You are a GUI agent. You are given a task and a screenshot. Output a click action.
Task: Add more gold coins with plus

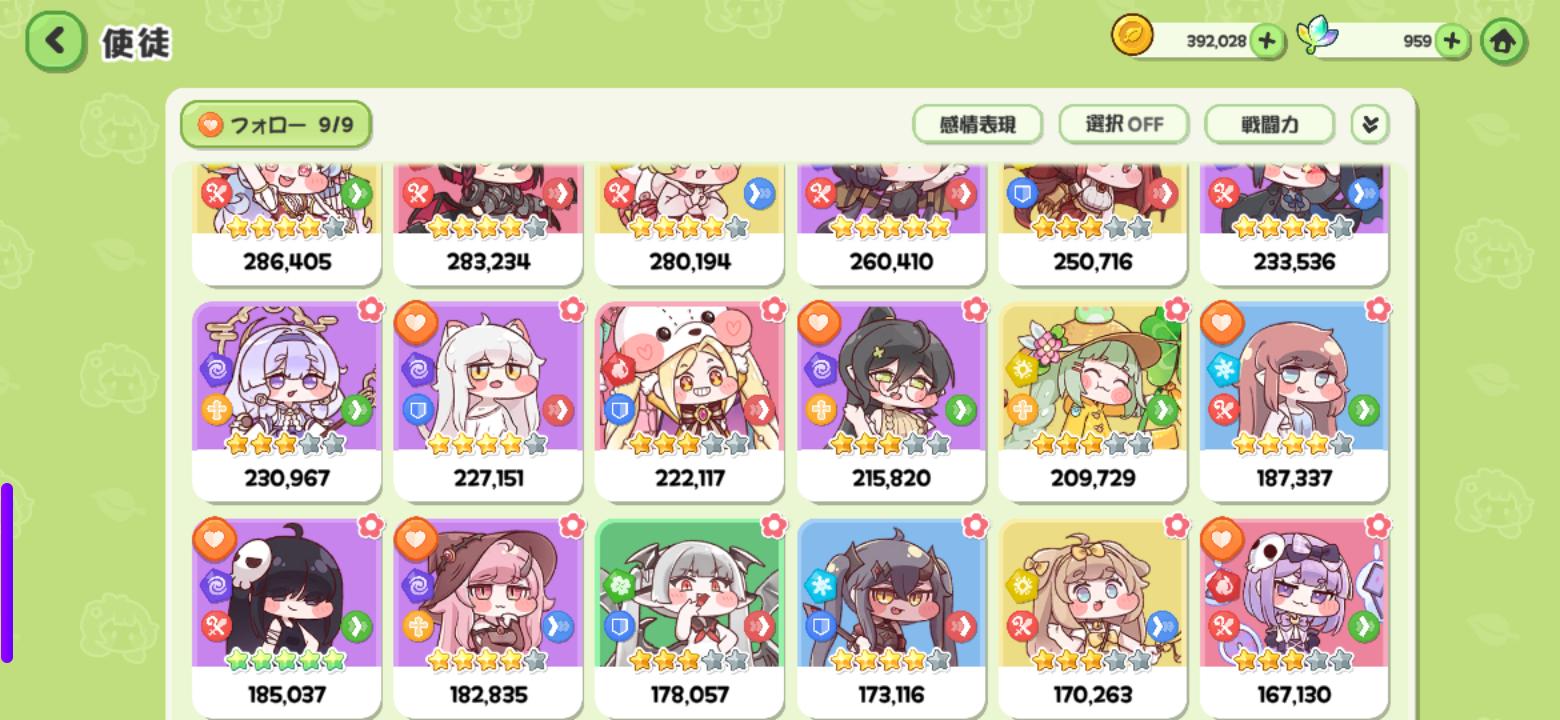(x=1267, y=41)
